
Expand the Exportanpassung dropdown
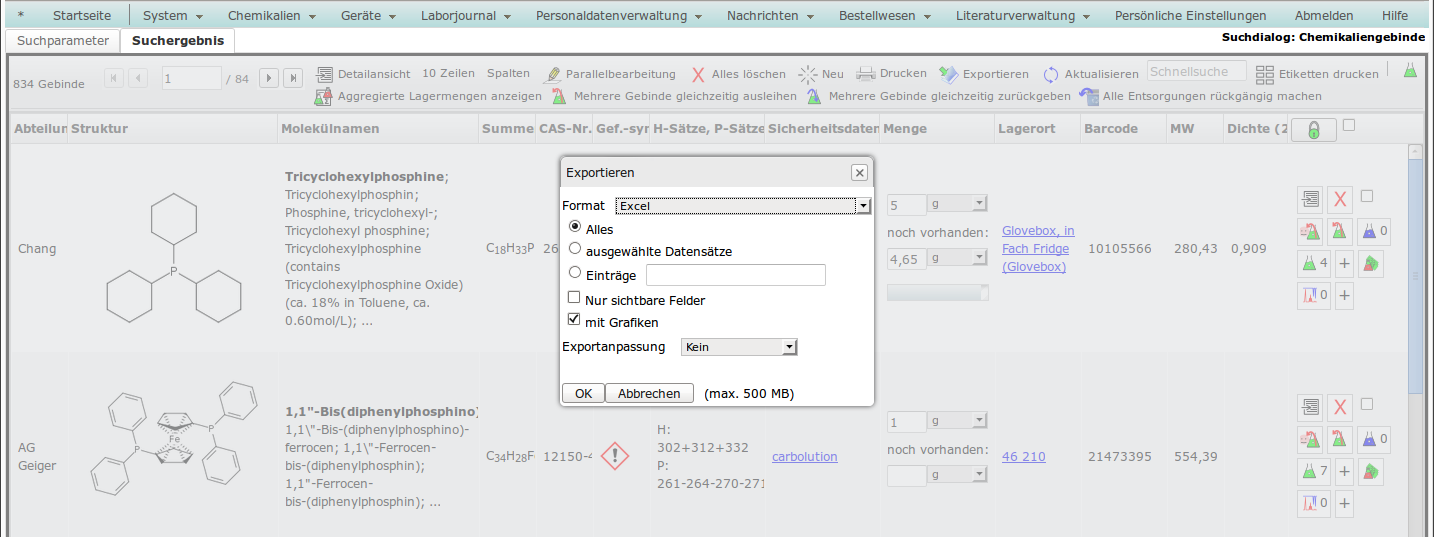(x=738, y=347)
